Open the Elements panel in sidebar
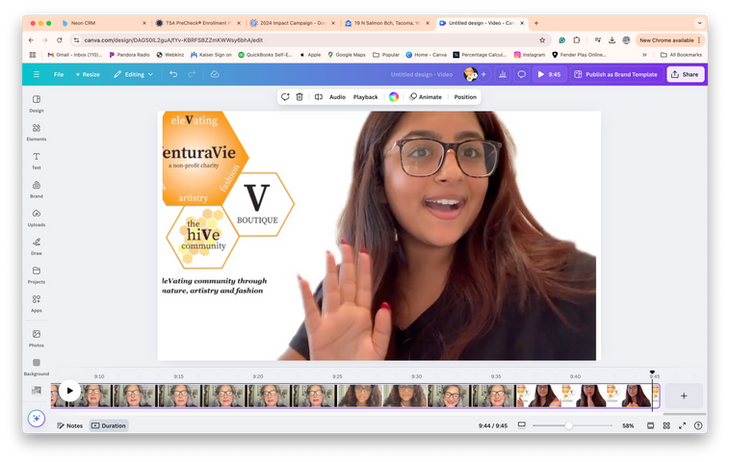This screenshot has width=730, height=462. click(36, 132)
